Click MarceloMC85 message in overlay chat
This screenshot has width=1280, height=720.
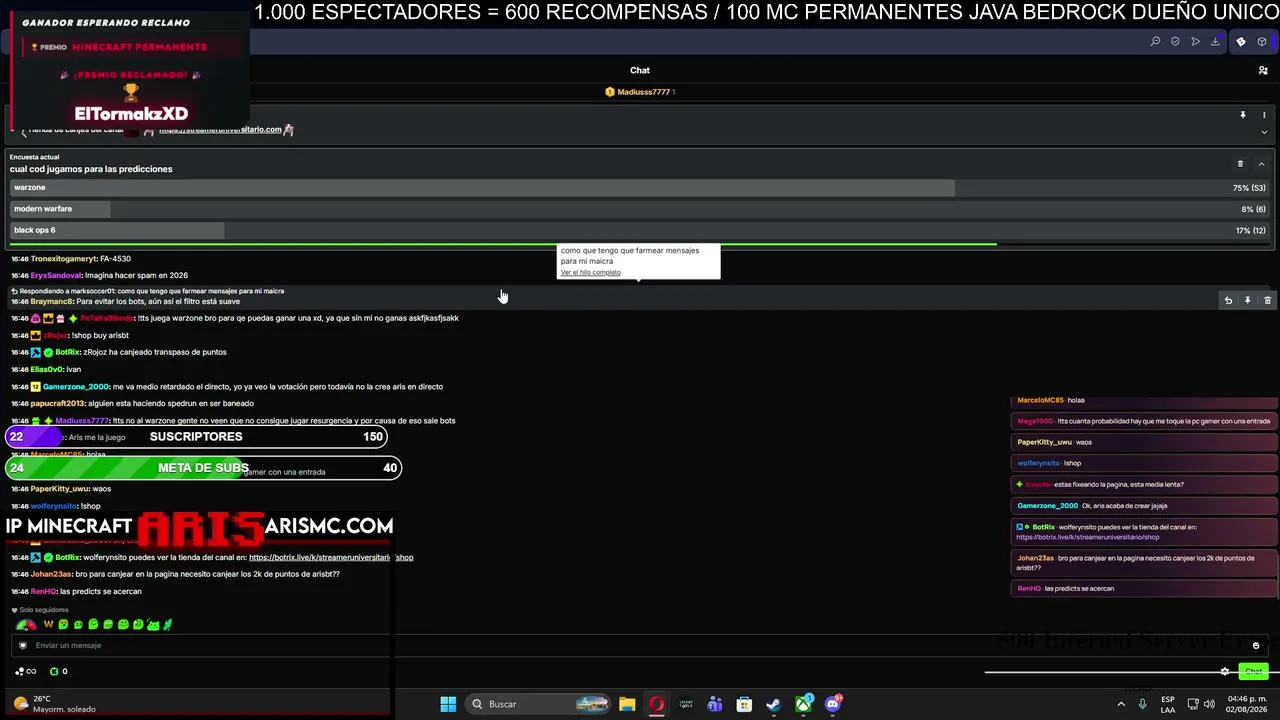coord(1143,400)
